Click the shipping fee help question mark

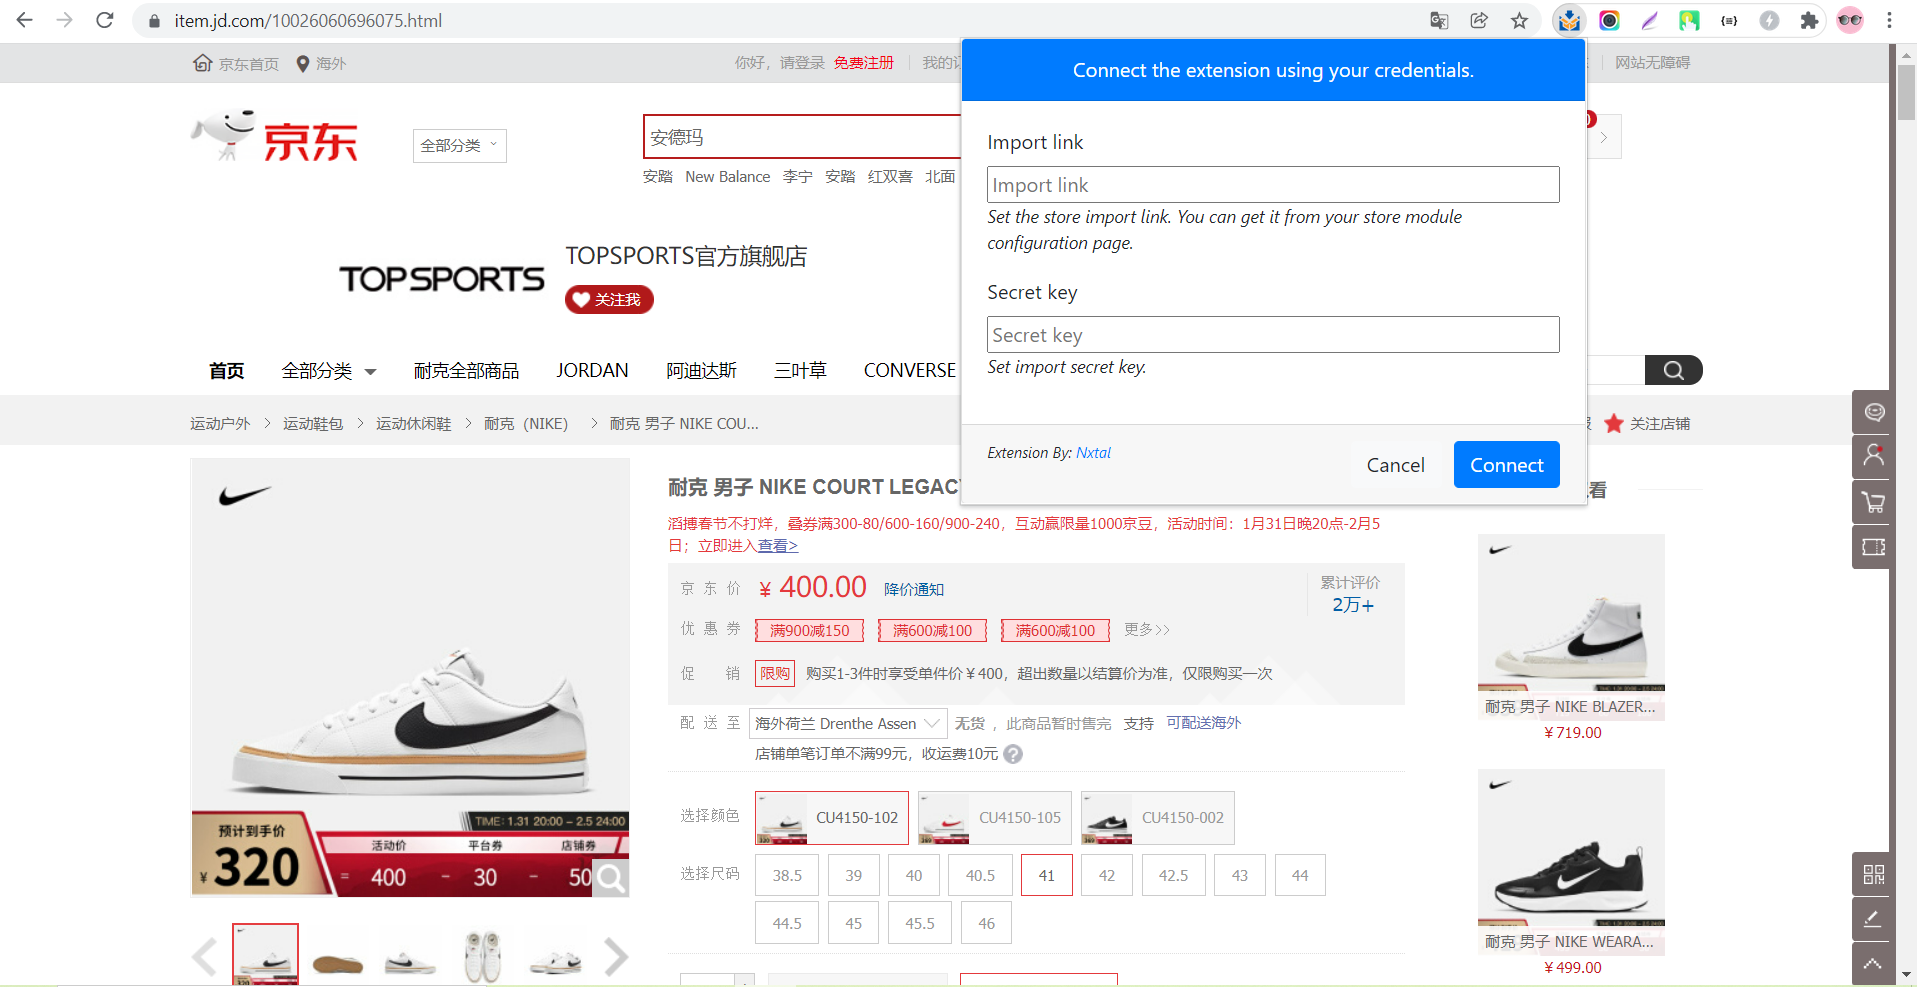pyautogui.click(x=1013, y=754)
